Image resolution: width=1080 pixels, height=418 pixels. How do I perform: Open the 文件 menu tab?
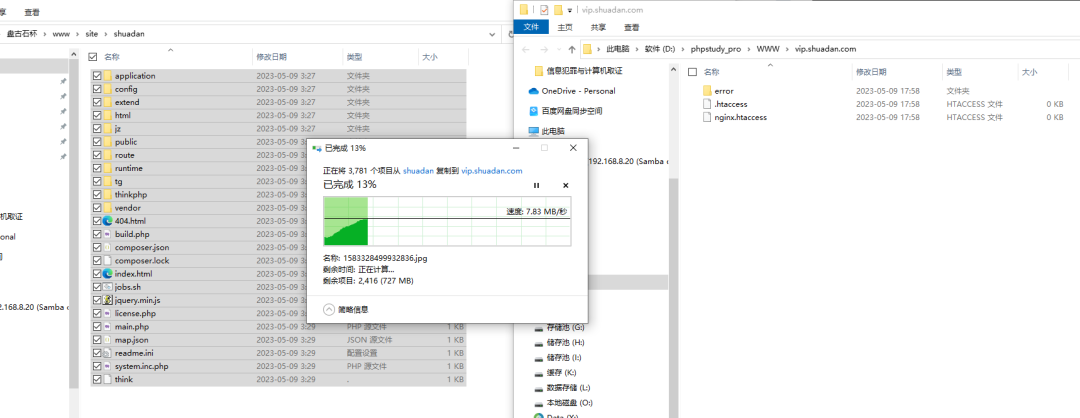coord(532,27)
